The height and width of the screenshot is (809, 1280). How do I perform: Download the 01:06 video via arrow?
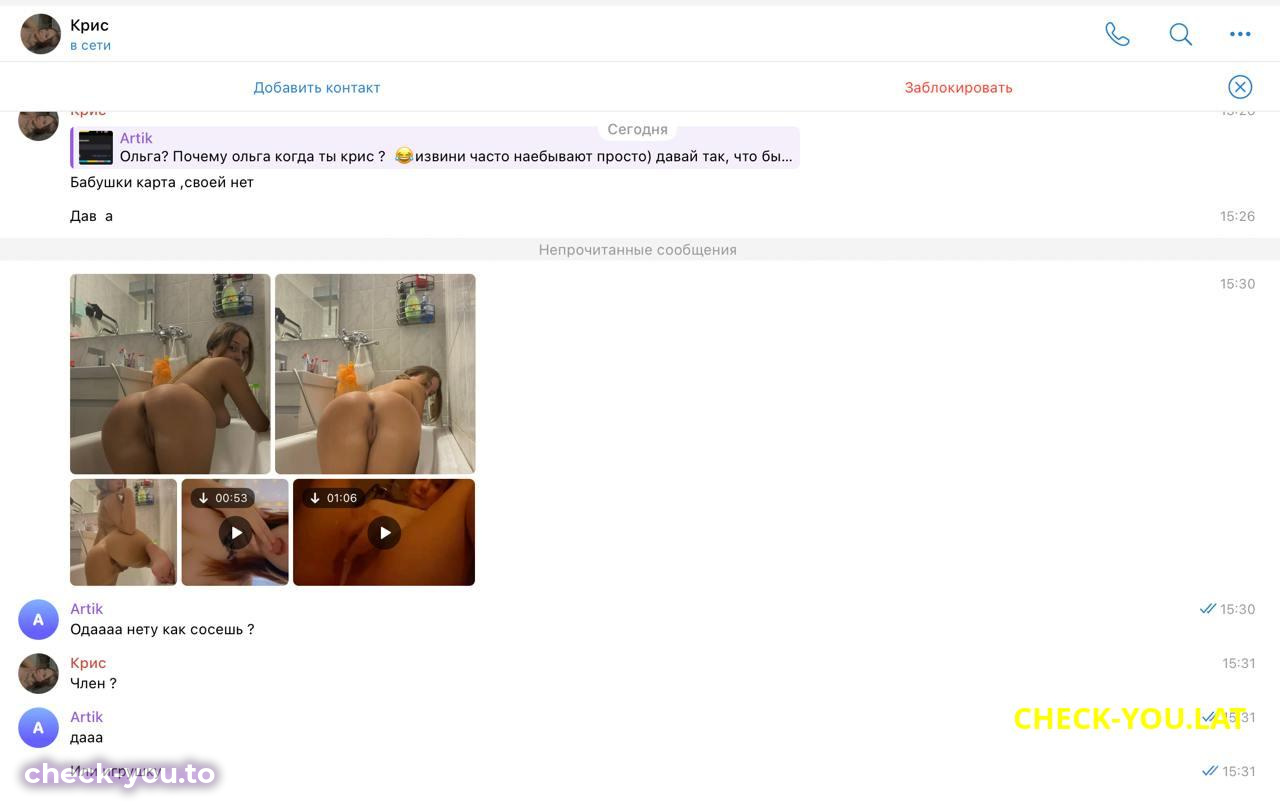pyautogui.click(x=315, y=498)
